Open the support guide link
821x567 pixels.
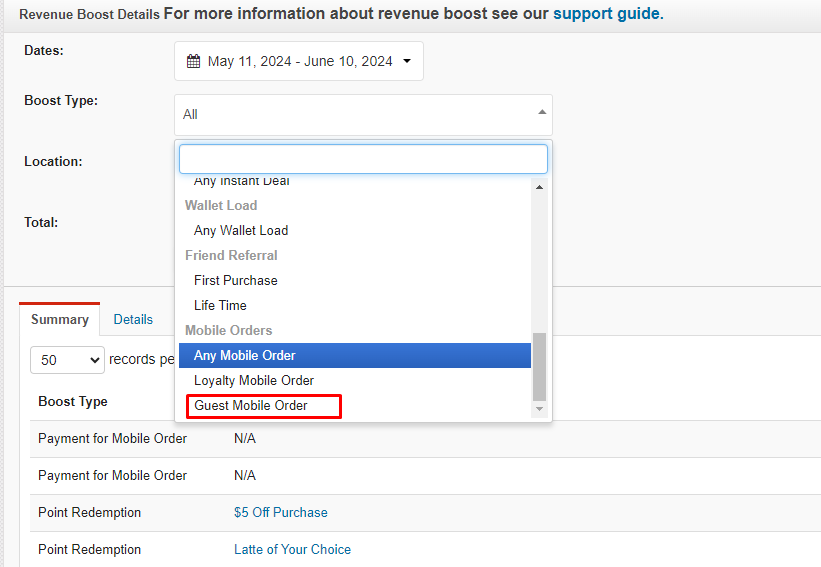coord(608,13)
